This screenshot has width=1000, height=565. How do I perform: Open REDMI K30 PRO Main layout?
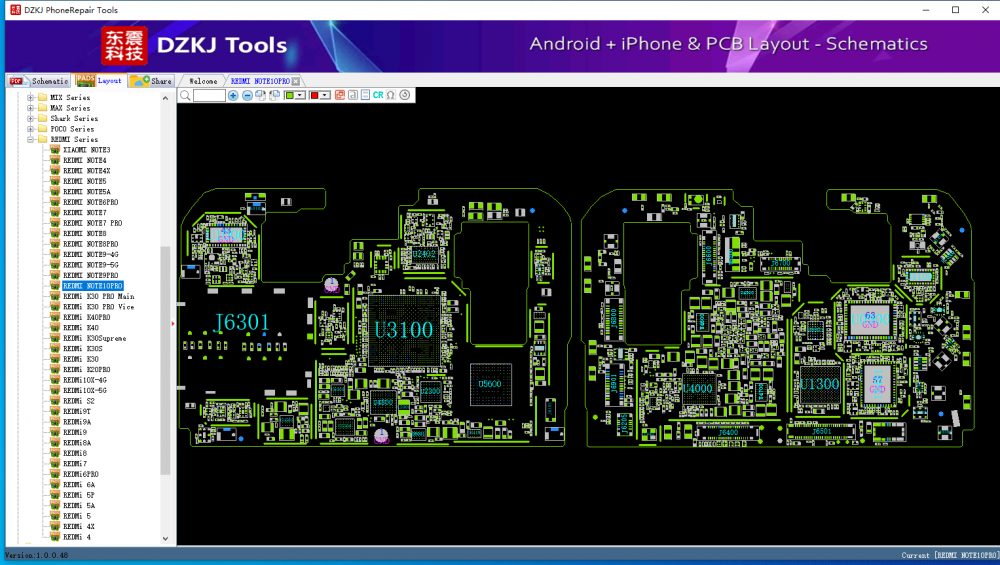99,297
